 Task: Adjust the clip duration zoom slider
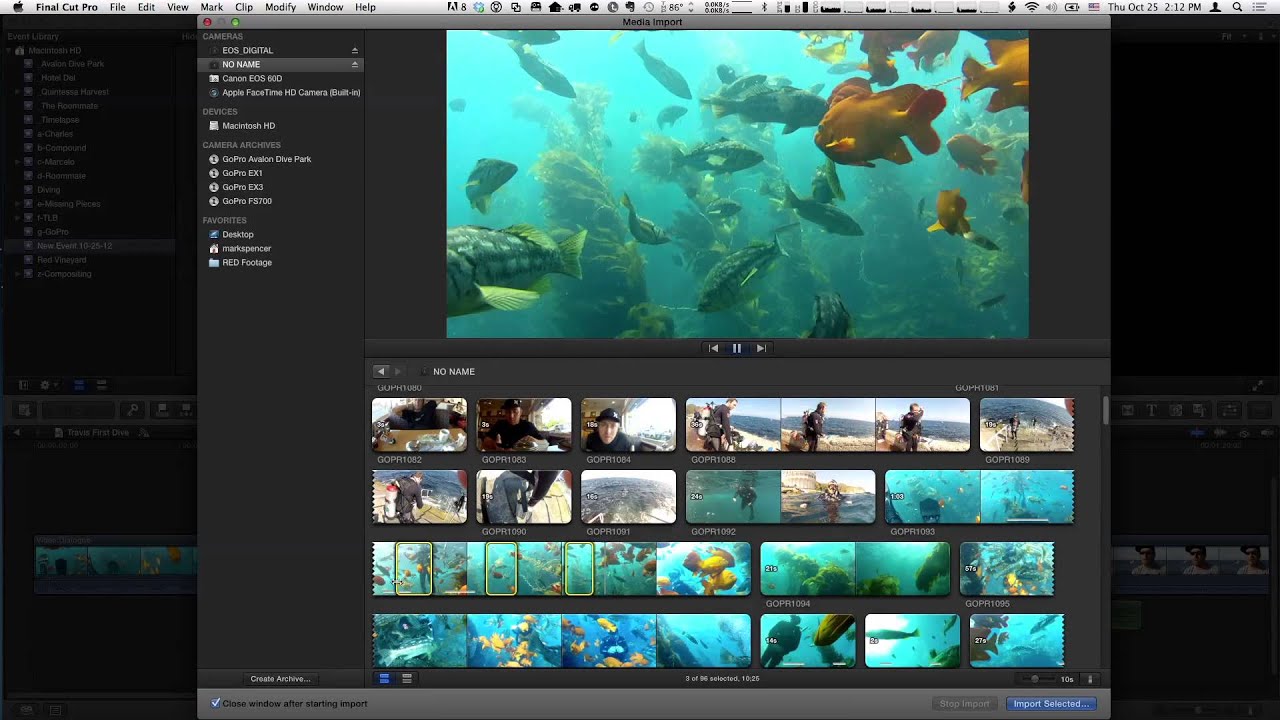coord(1035,679)
